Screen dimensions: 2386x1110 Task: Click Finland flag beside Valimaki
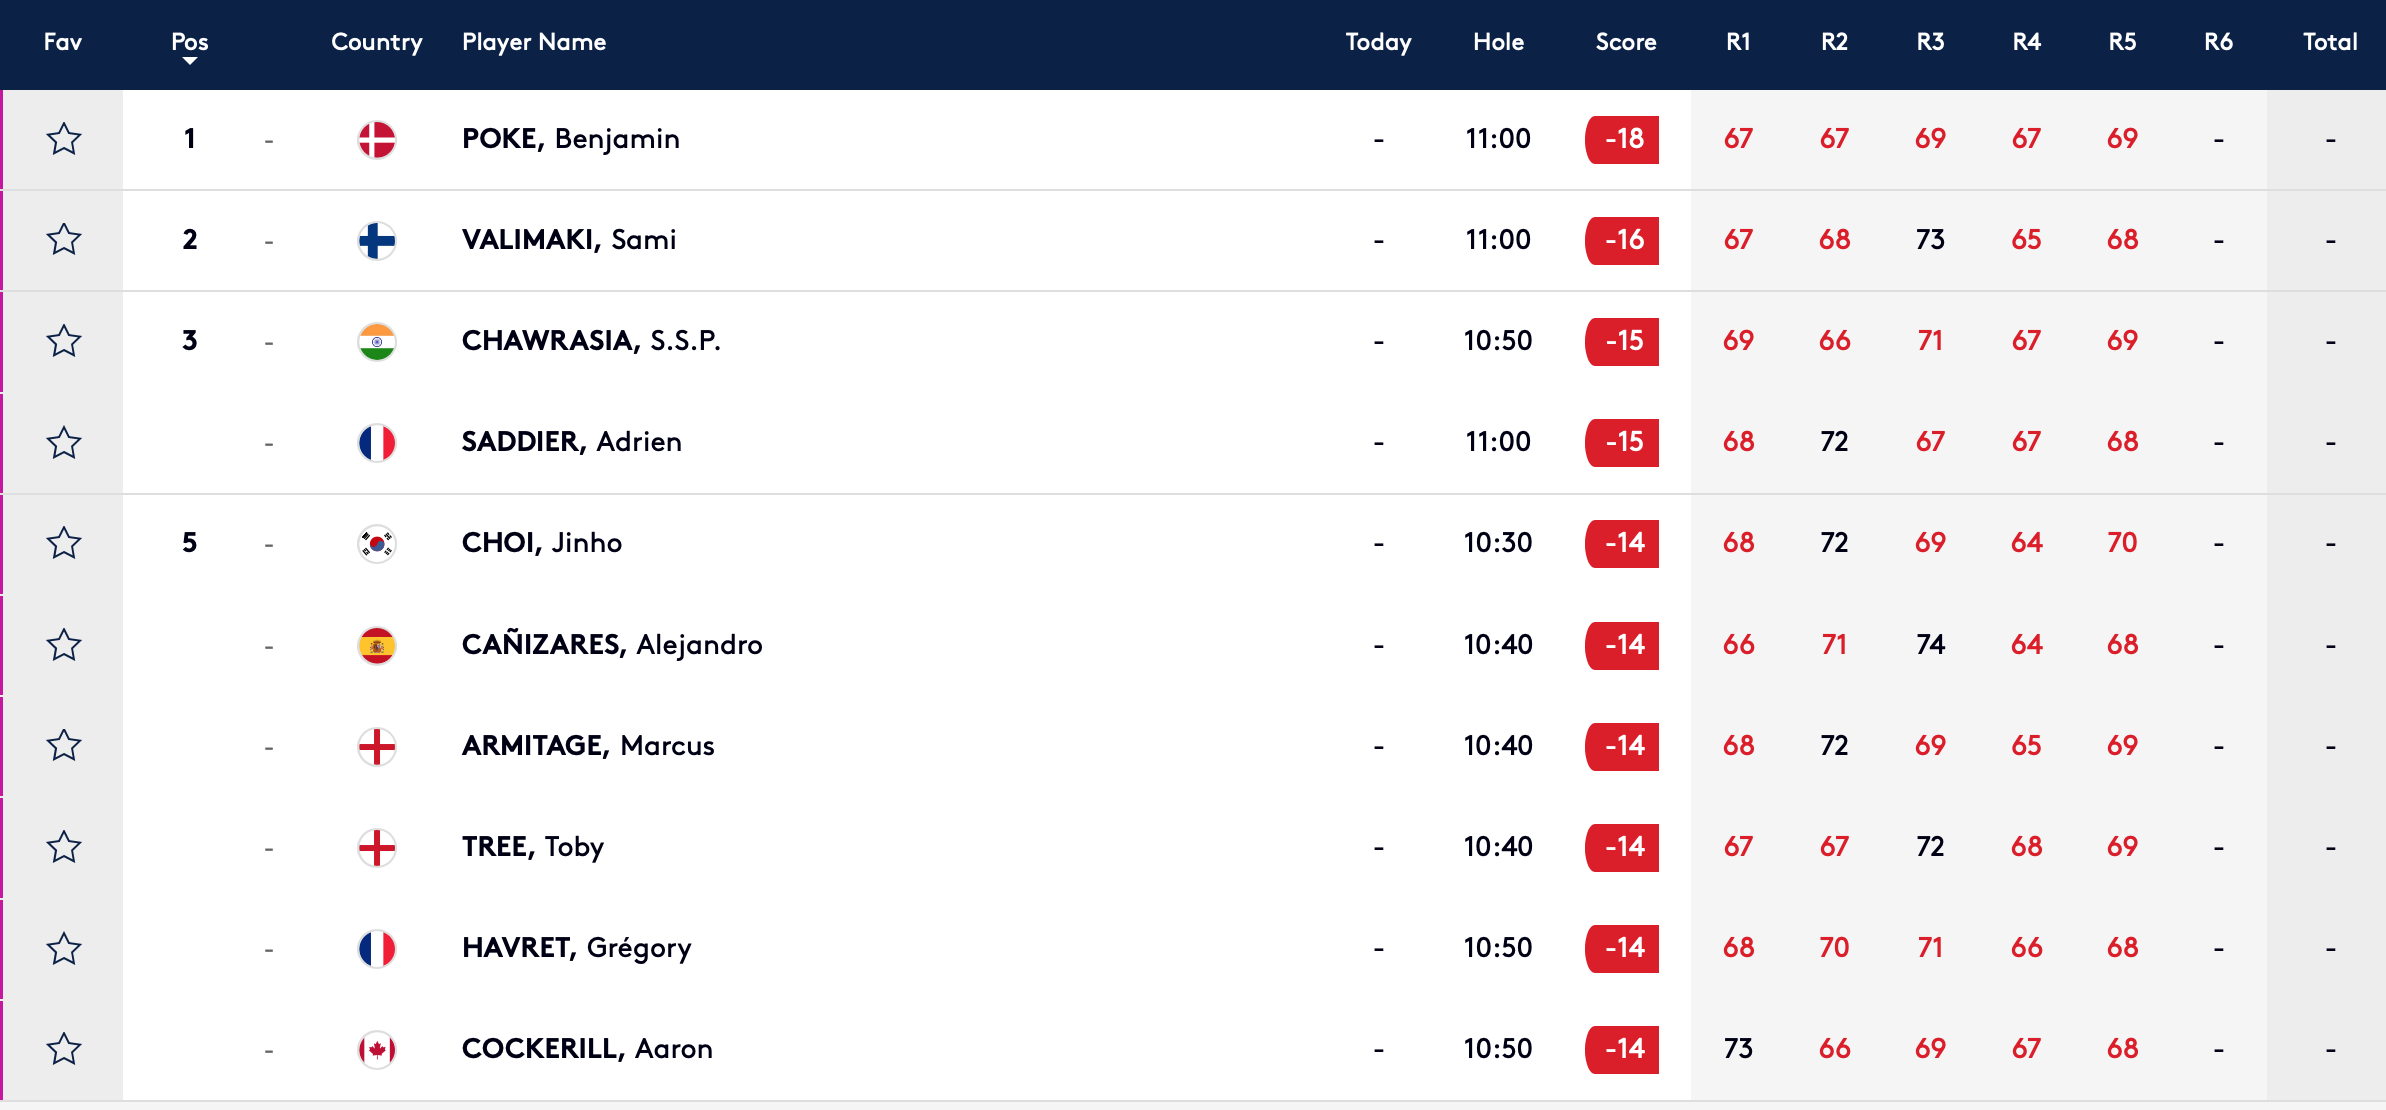click(377, 240)
